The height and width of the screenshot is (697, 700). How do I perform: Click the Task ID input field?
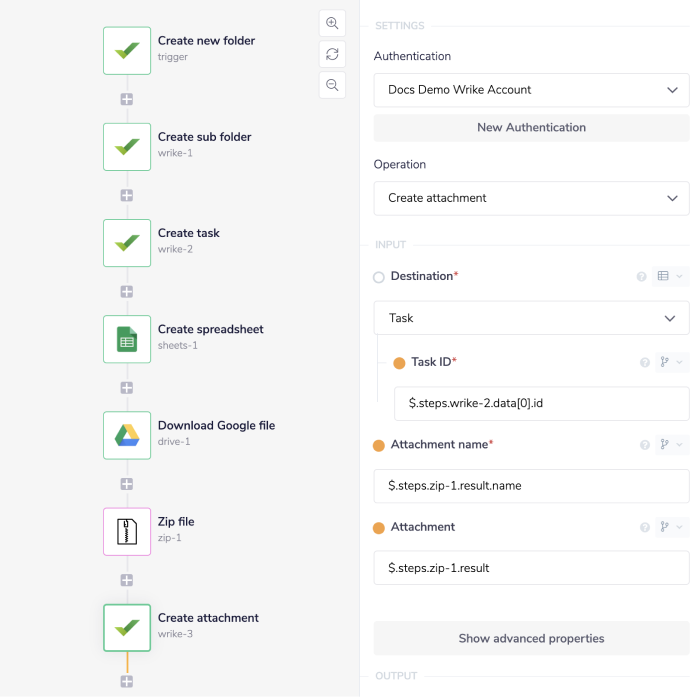541,404
